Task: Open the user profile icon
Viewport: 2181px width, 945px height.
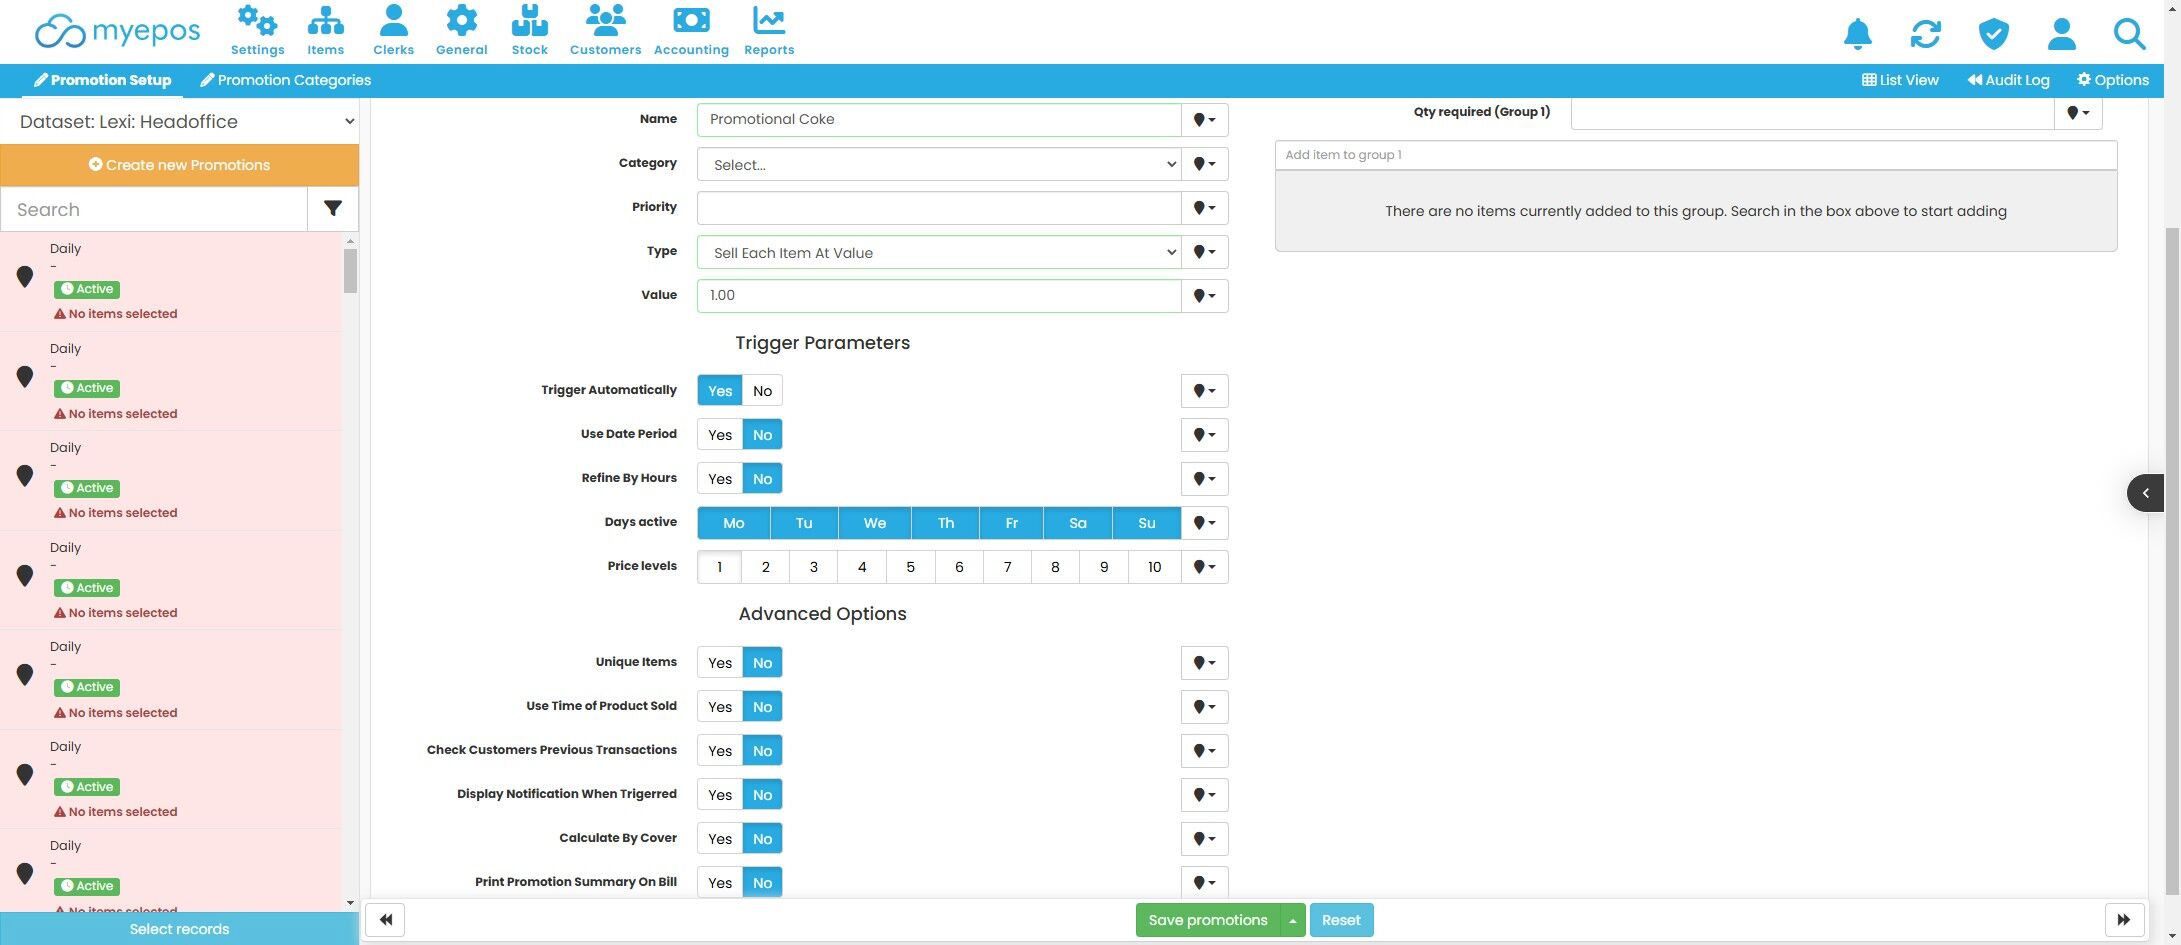Action: (x=2061, y=34)
